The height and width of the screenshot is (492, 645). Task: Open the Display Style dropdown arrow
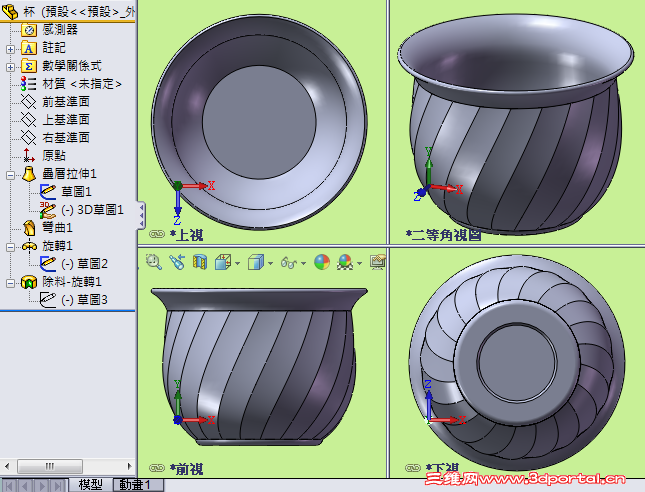(x=270, y=263)
